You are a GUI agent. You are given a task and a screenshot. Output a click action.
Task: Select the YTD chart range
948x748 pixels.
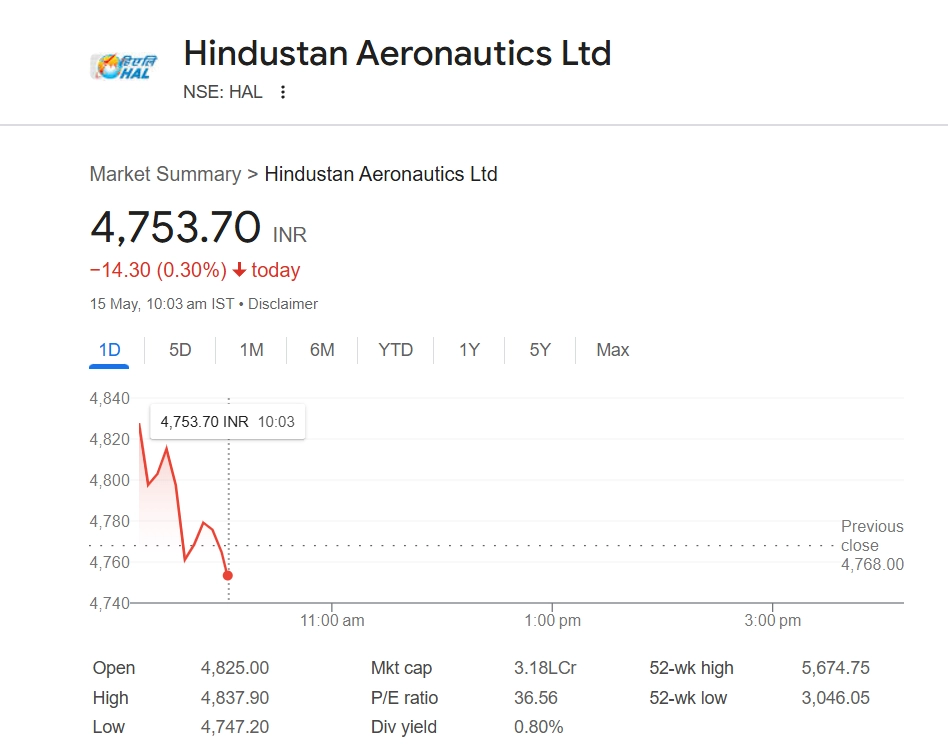396,350
